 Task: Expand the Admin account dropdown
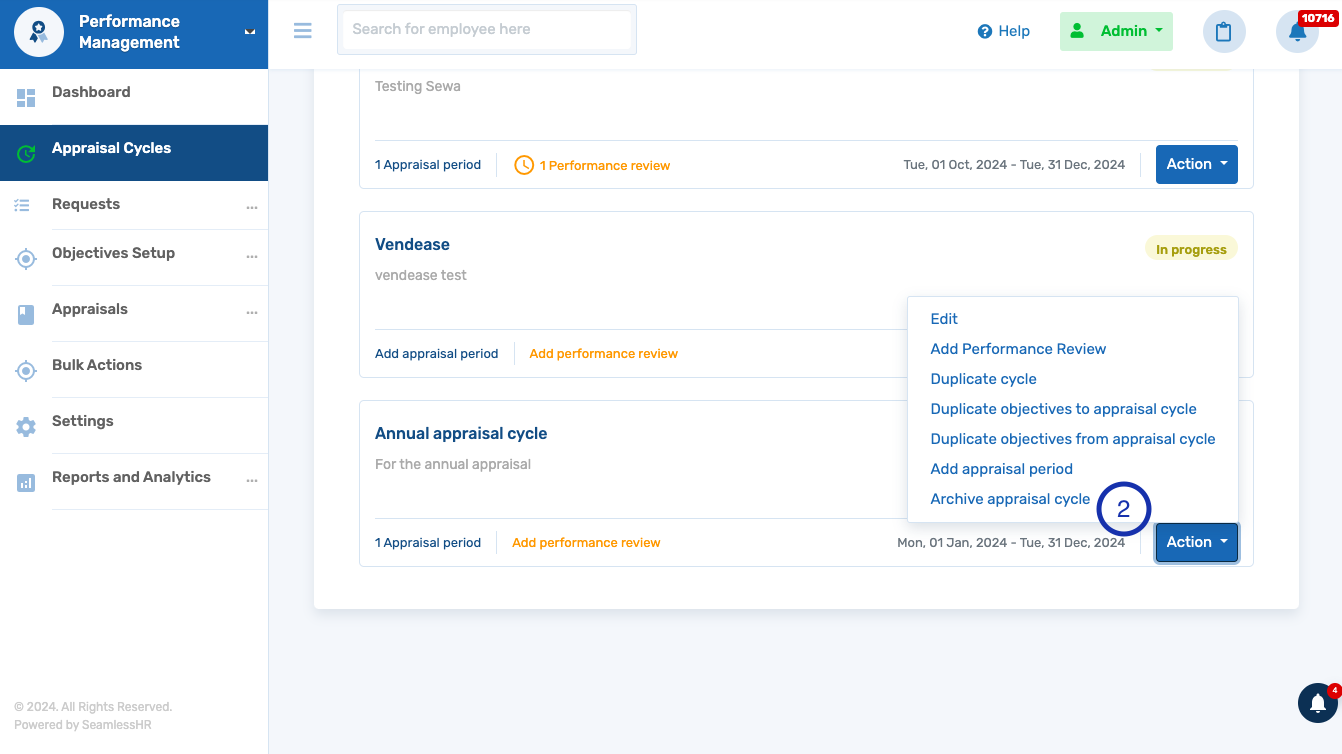click(1116, 31)
